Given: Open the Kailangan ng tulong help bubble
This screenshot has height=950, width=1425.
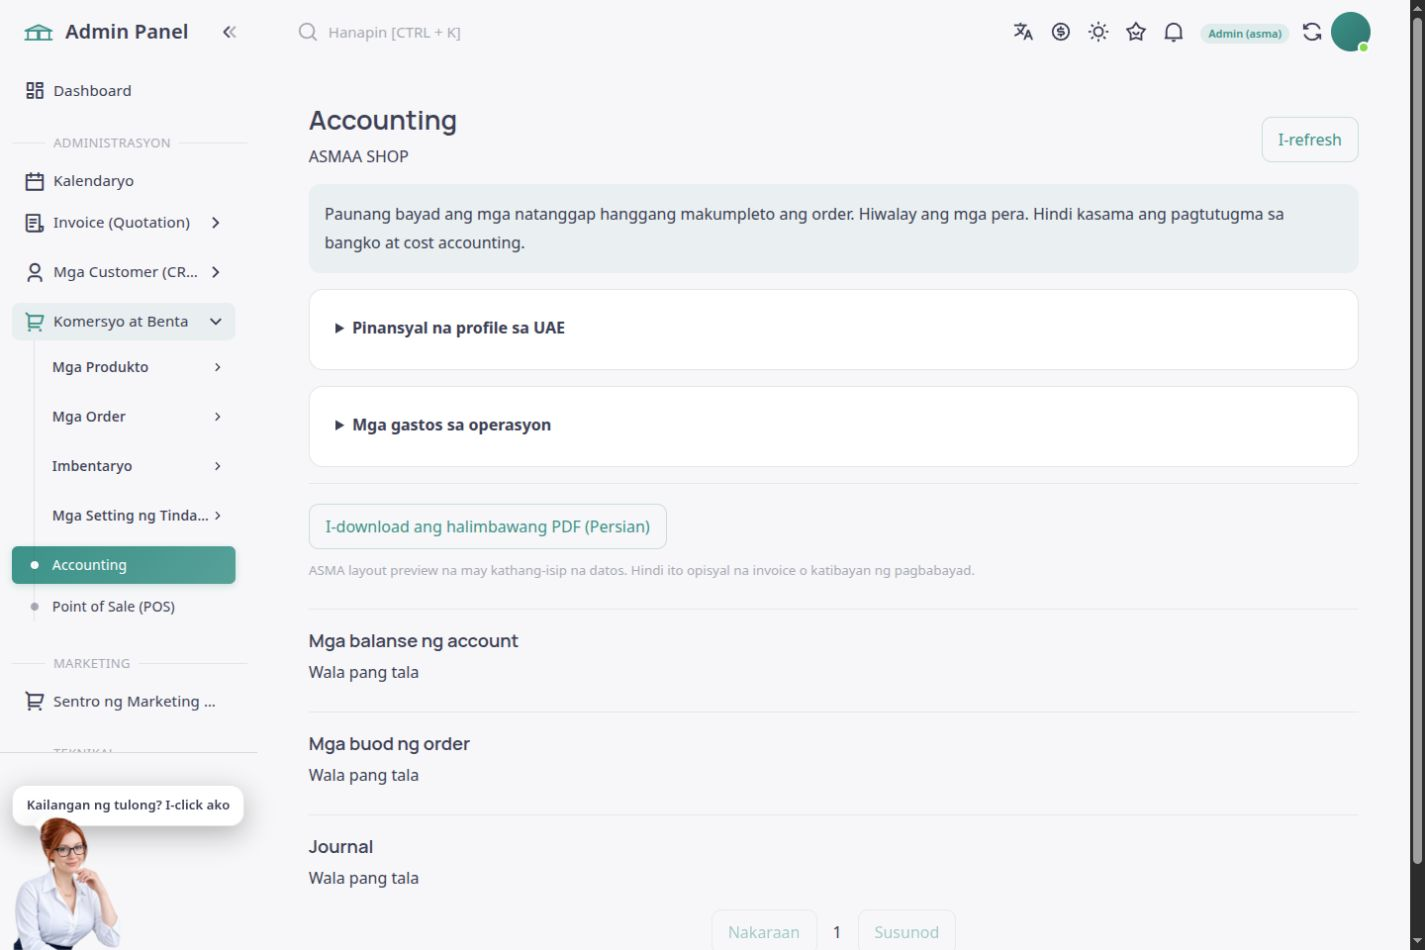Looking at the screenshot, I should 128,805.
